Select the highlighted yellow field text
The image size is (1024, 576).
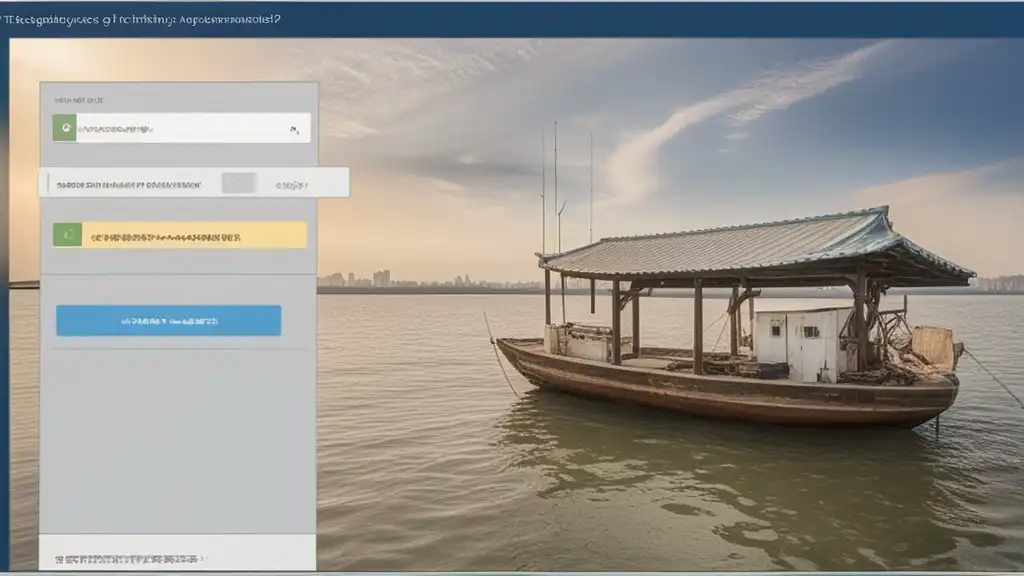coord(165,237)
